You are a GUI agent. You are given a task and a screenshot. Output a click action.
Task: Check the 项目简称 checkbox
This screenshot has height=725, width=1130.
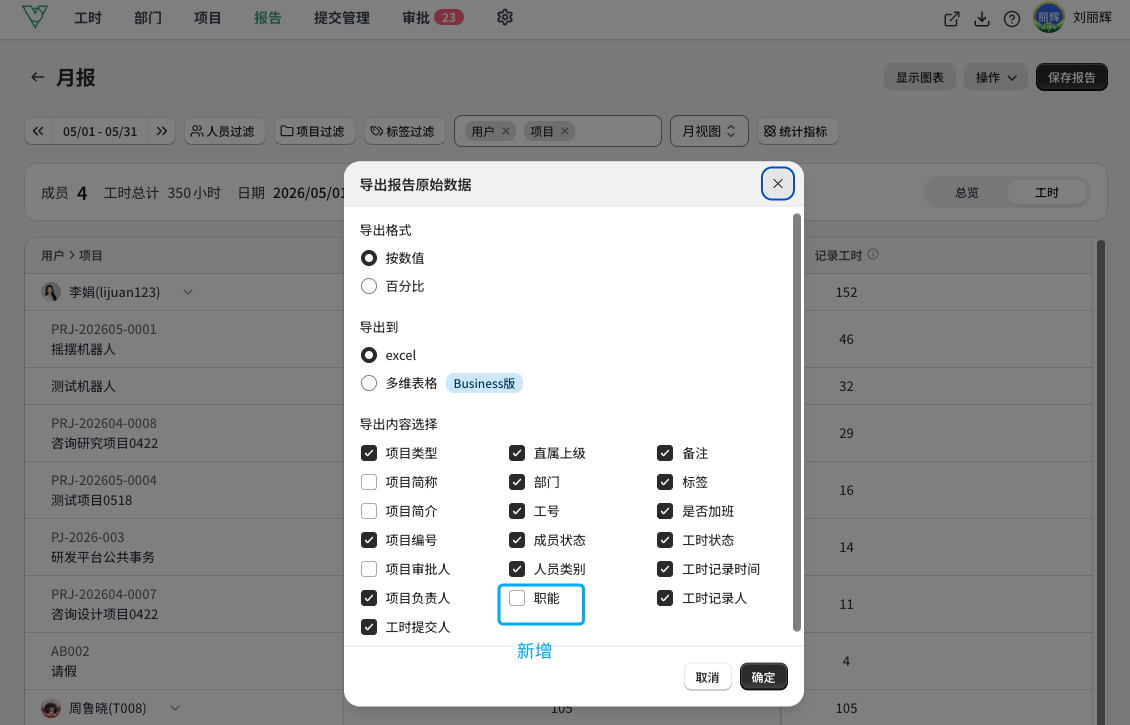369,482
